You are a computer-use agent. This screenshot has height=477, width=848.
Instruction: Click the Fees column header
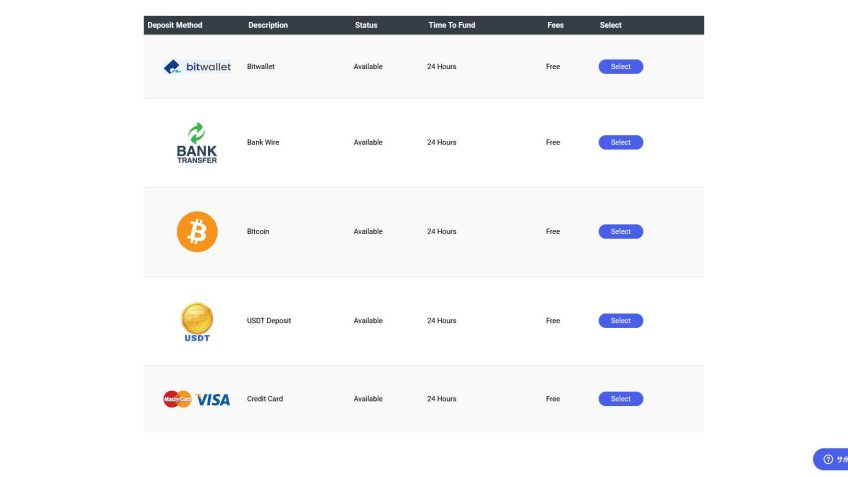(555, 25)
